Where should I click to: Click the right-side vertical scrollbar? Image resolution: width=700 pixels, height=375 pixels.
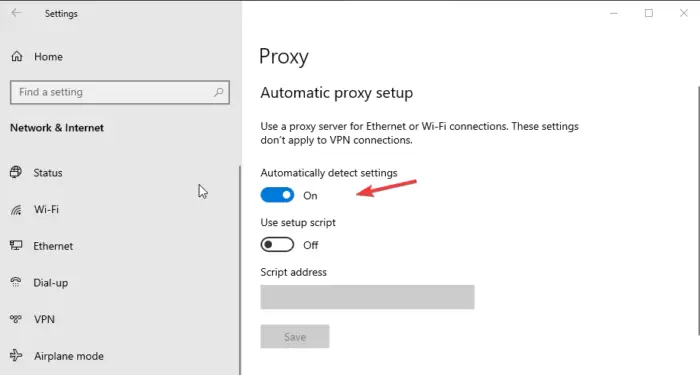pyautogui.click(x=698, y=210)
